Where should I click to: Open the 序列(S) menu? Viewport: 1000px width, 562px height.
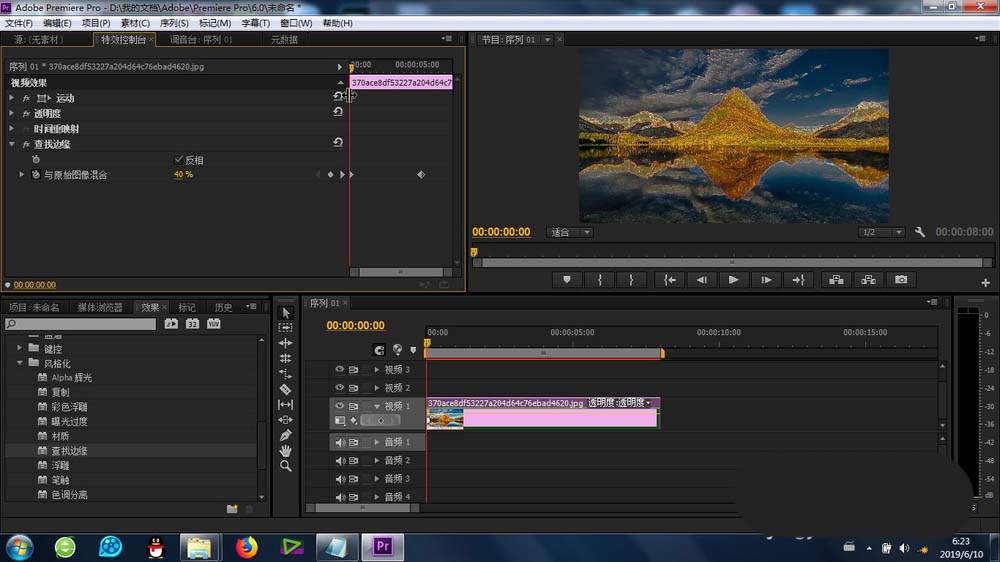tap(173, 23)
